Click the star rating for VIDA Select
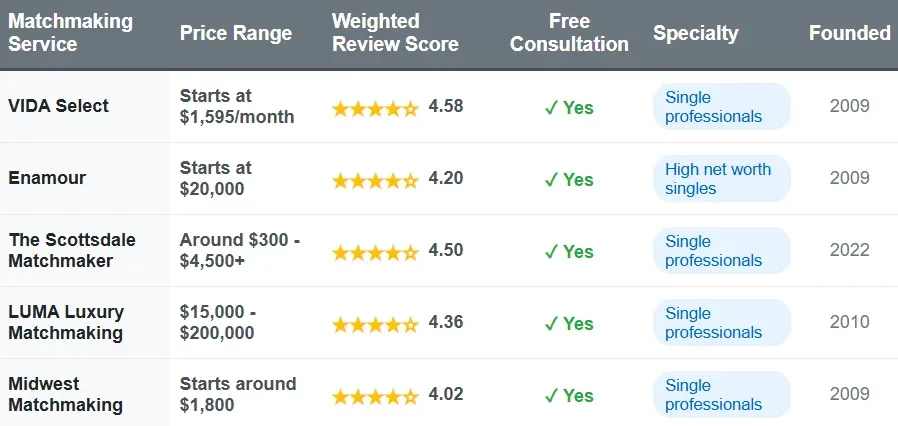This screenshot has width=898, height=426. point(375,108)
